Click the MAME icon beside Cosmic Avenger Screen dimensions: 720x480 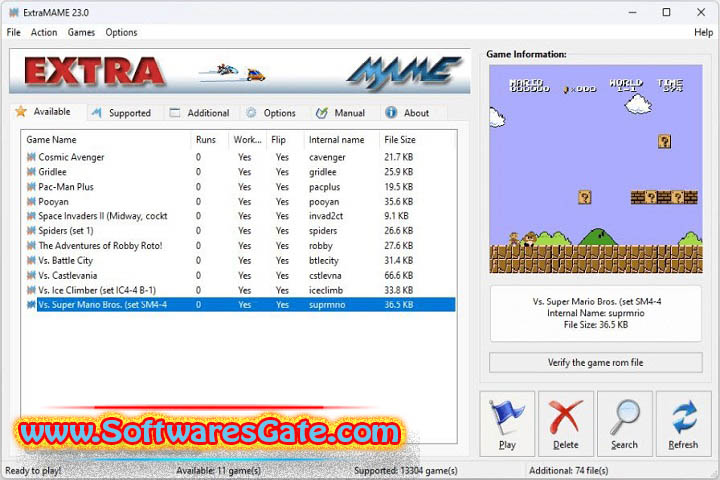tap(31, 157)
